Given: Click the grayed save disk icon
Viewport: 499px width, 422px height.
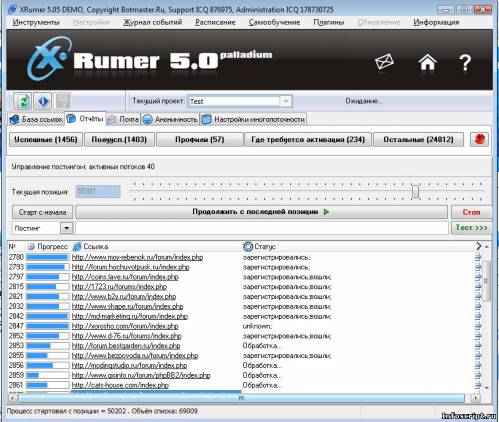Looking at the screenshot, I should pyautogui.click(x=63, y=101).
